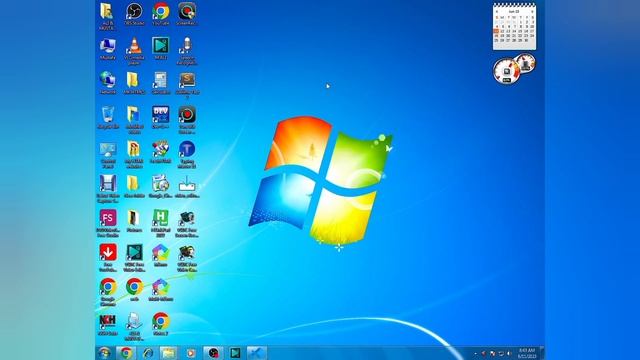Open Google Chrome from the taskbar
The image size is (640, 360).
pos(126,353)
